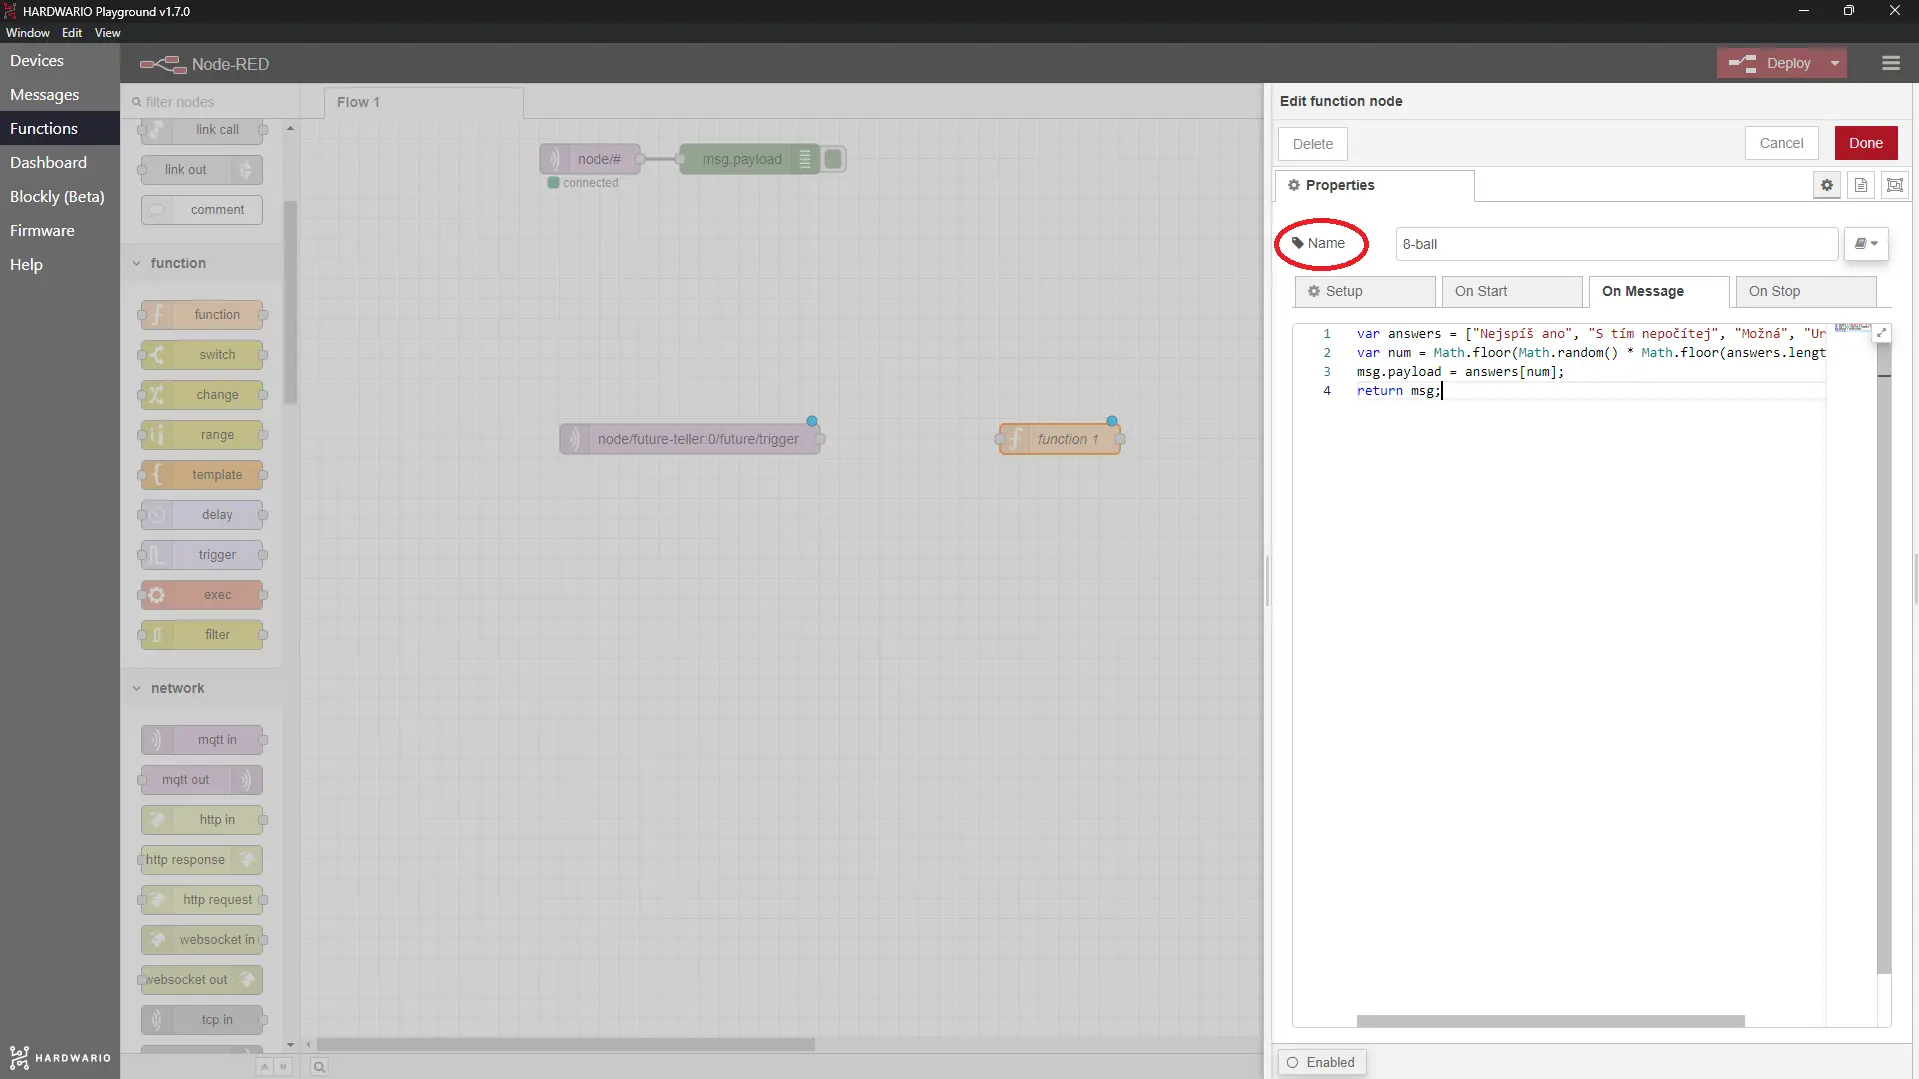Collapse all palette categories with up chevrons
The height and width of the screenshot is (1079, 1919).
tap(264, 1067)
